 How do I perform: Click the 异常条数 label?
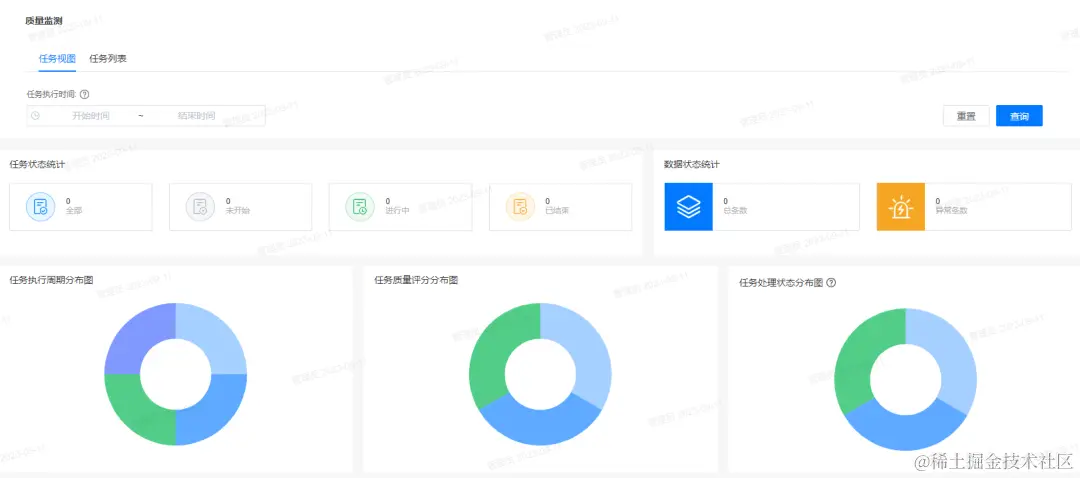tap(951, 211)
